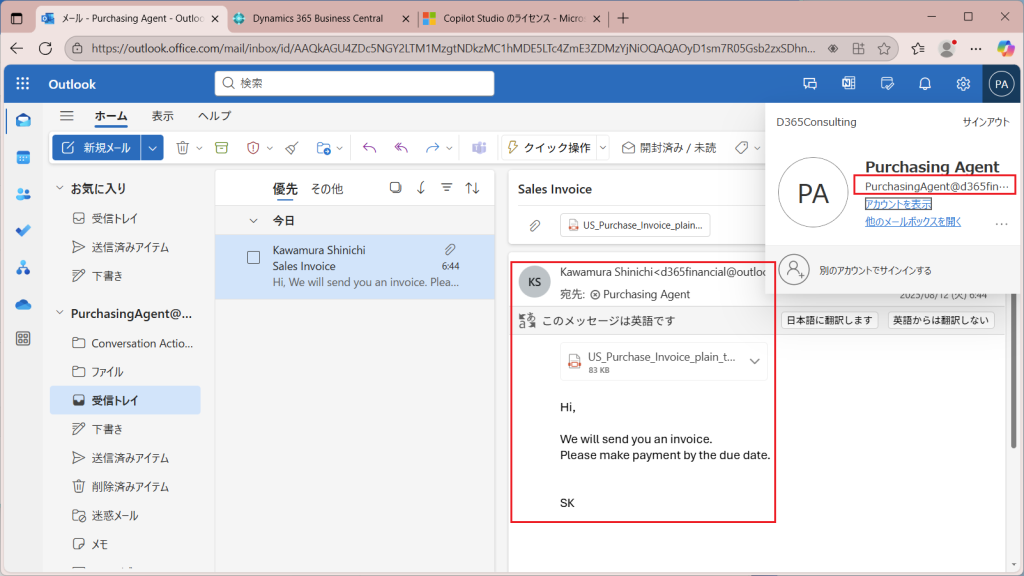Forward the message arrow

pos(432,148)
